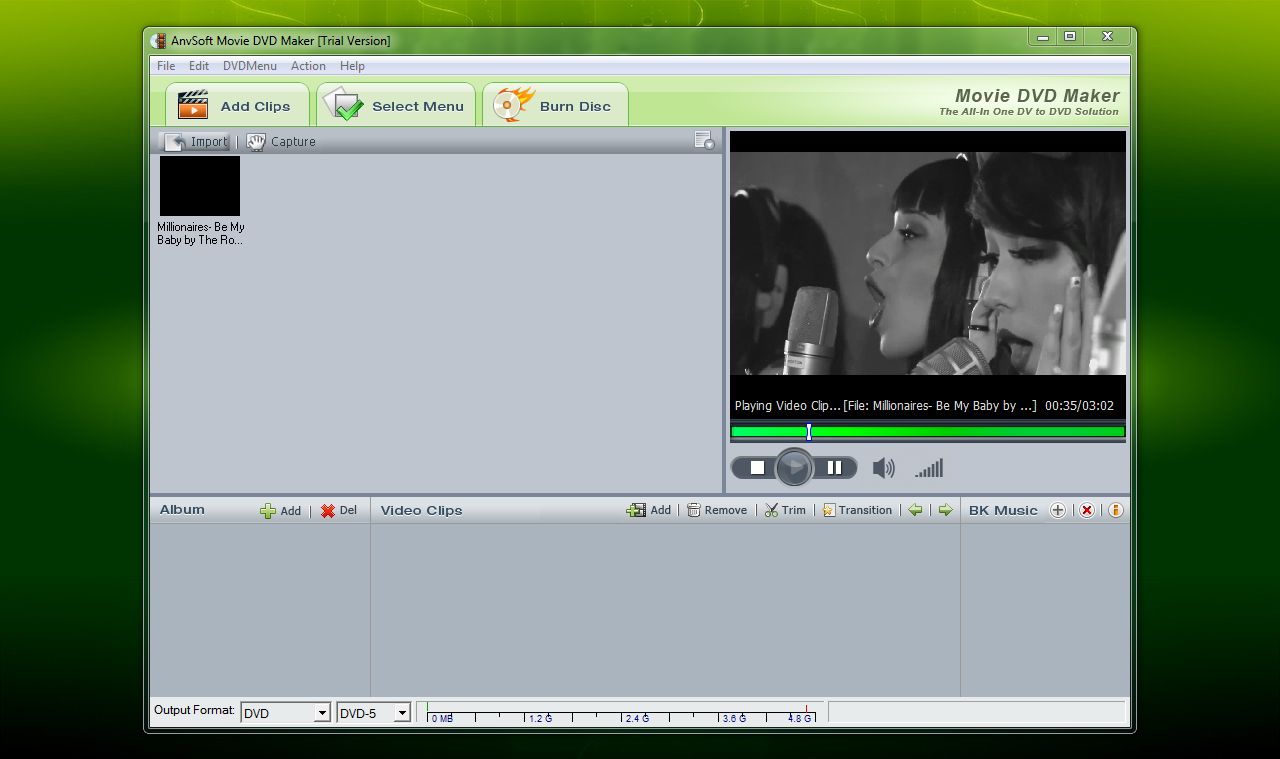This screenshot has width=1280, height=759.
Task: Click the Select Menu checkmark icon
Action: click(x=344, y=104)
